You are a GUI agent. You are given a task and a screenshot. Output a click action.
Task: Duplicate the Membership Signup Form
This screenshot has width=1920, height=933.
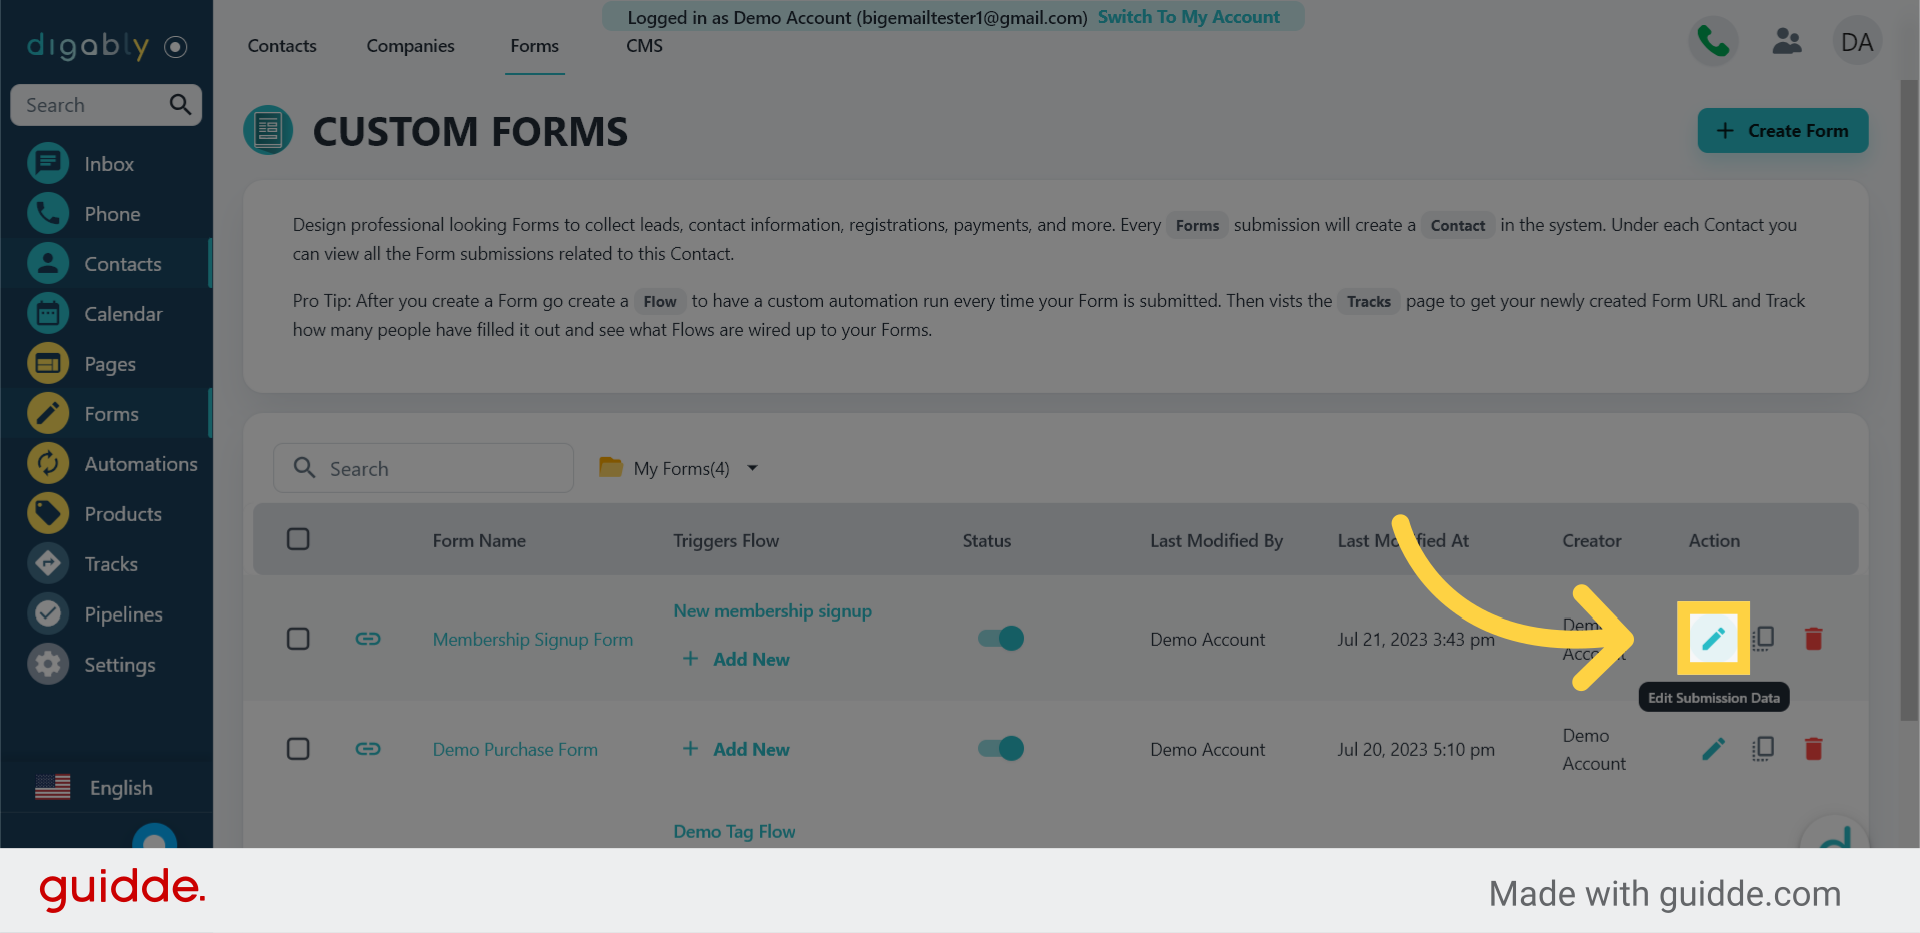(1763, 638)
